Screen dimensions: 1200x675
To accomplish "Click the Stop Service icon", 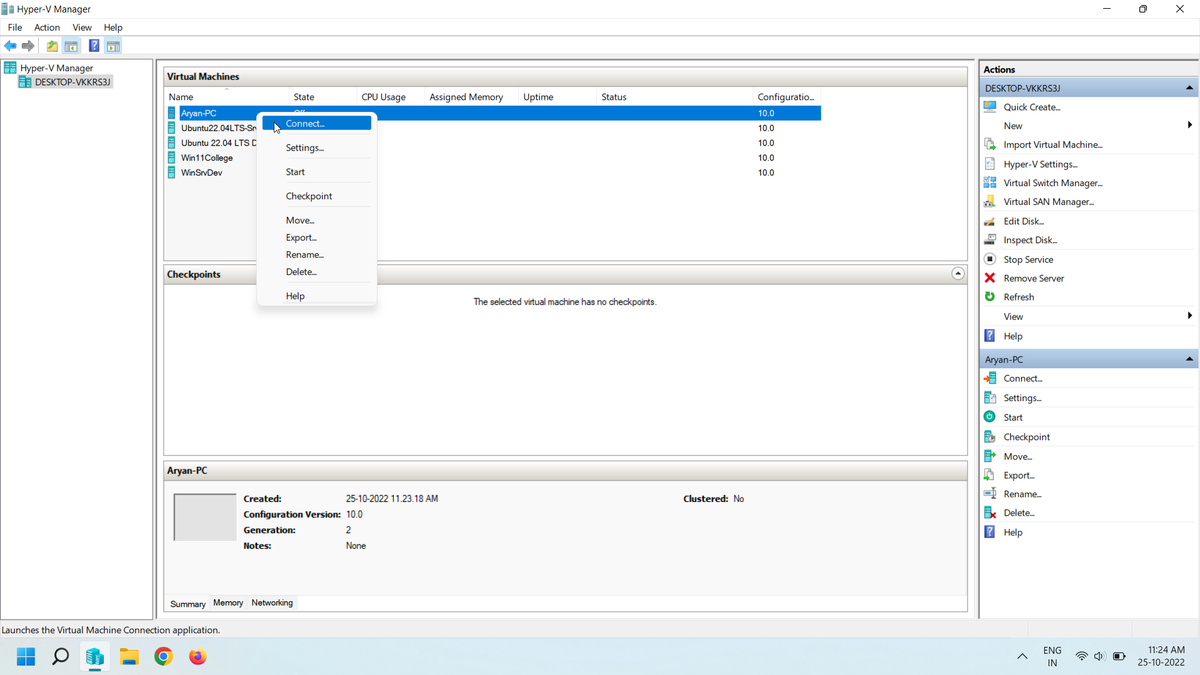I will [x=990, y=259].
